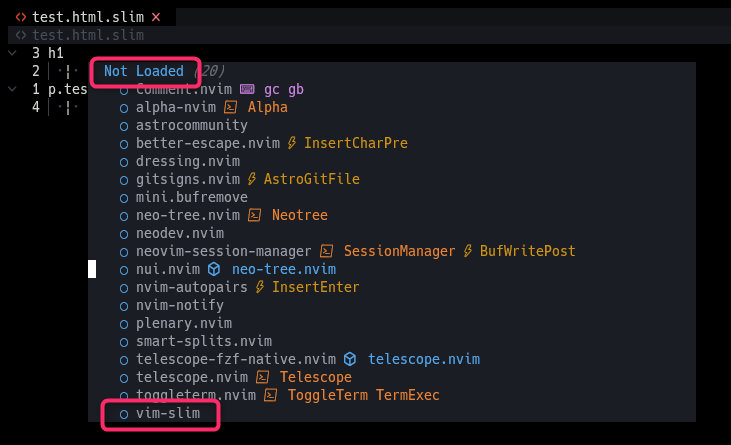Select telescope-fzf-native.nvim plugin entry
The width and height of the screenshot is (731, 445).
236,359
